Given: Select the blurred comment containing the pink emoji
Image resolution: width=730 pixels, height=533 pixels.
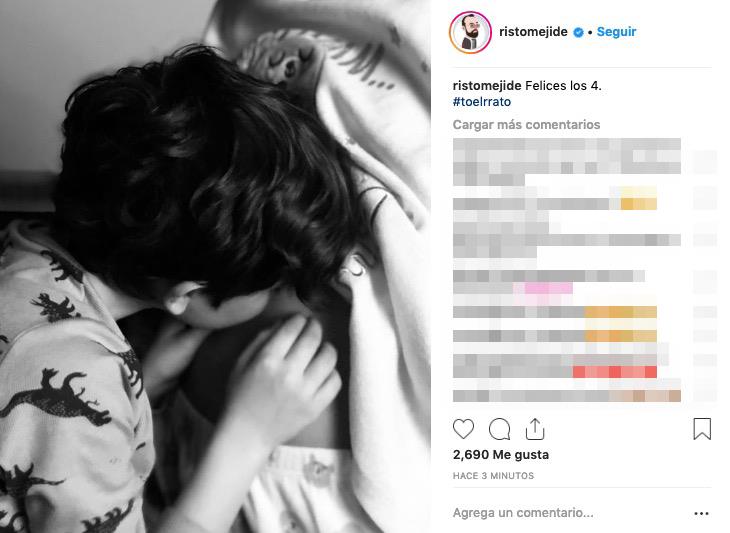Looking at the screenshot, I should tap(549, 282).
